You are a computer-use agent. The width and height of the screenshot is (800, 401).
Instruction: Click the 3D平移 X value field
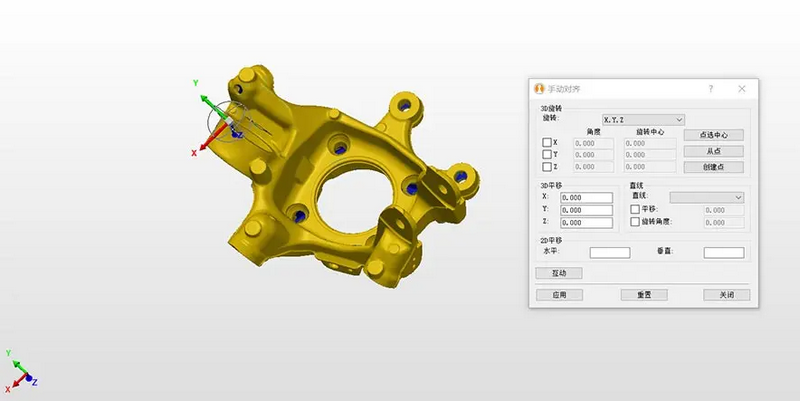587,198
